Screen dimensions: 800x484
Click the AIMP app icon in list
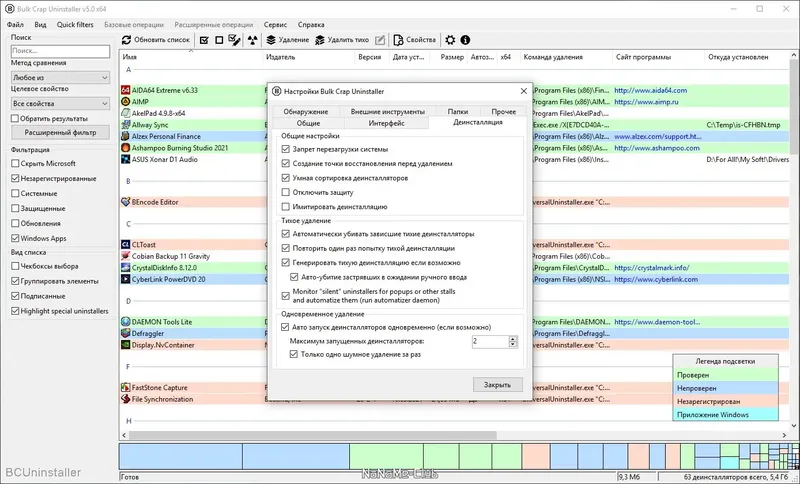click(x=126, y=101)
